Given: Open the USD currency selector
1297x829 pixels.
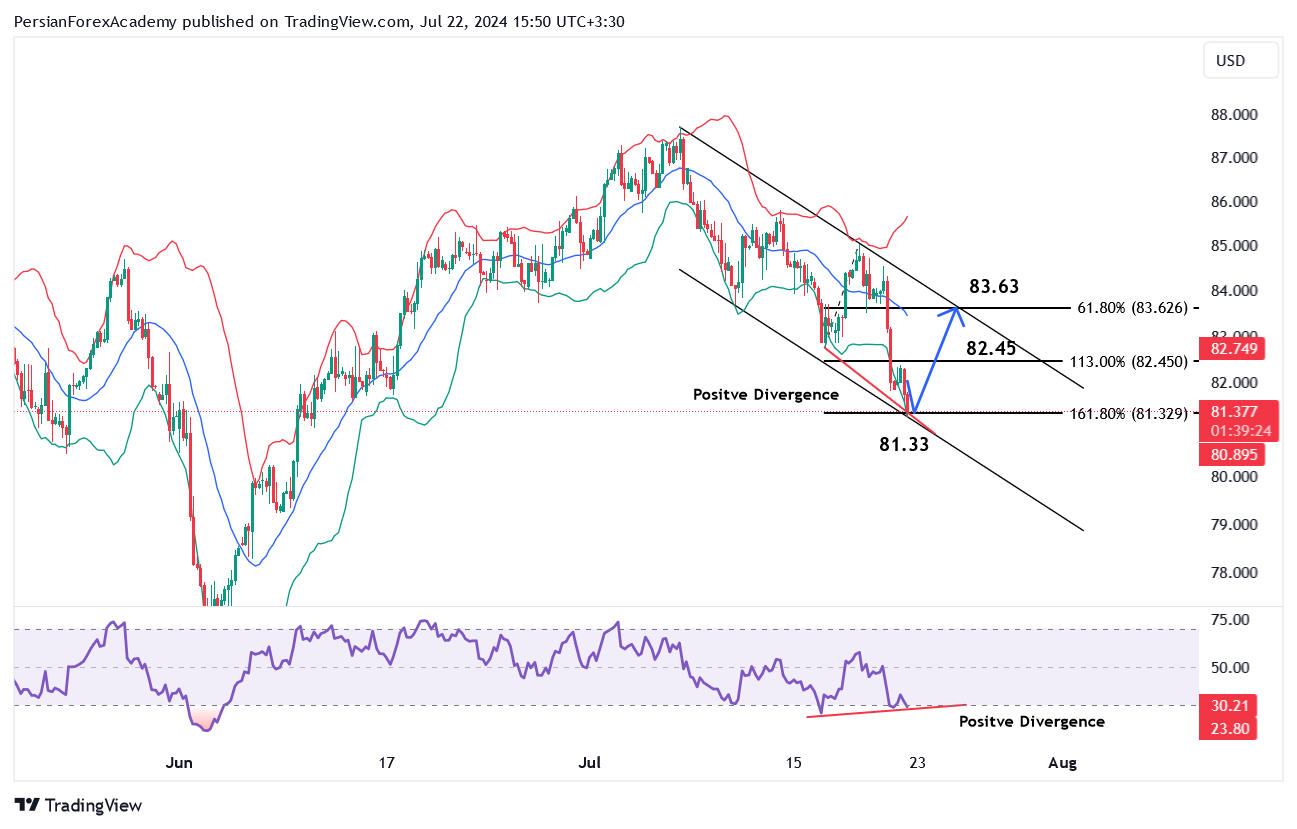Looking at the screenshot, I should click(1241, 61).
